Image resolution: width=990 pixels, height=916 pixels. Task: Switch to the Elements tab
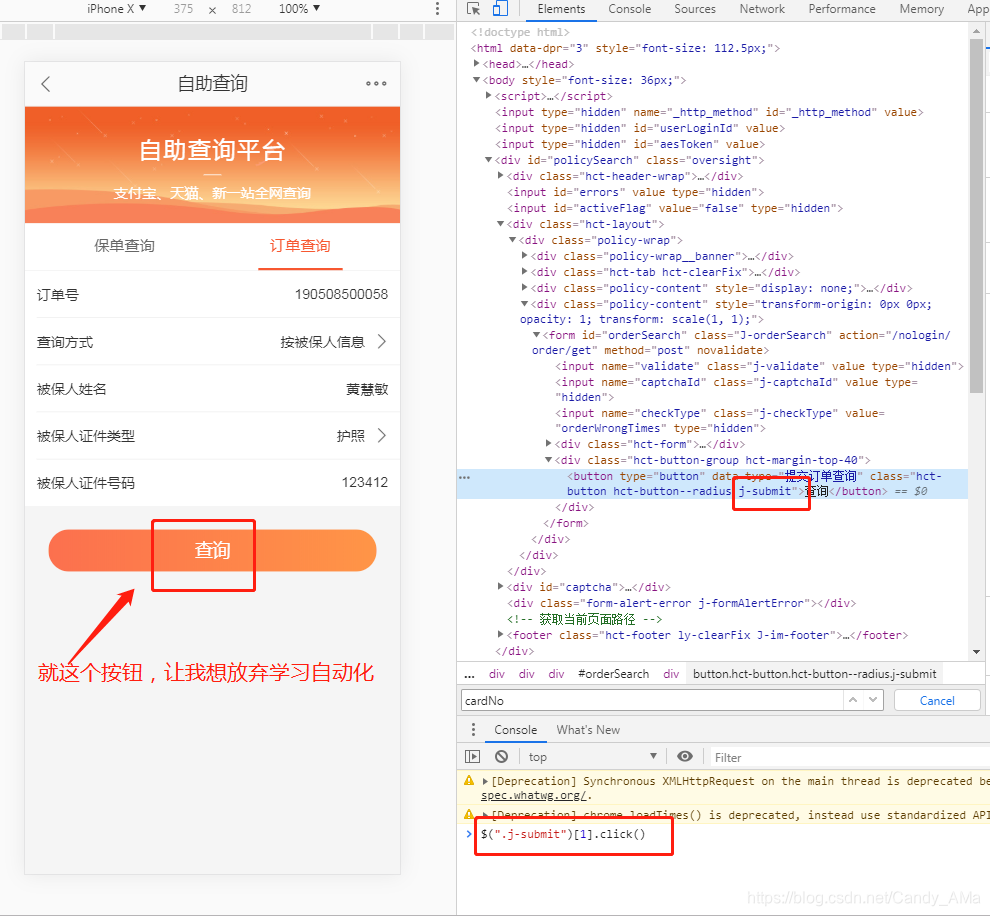point(561,9)
